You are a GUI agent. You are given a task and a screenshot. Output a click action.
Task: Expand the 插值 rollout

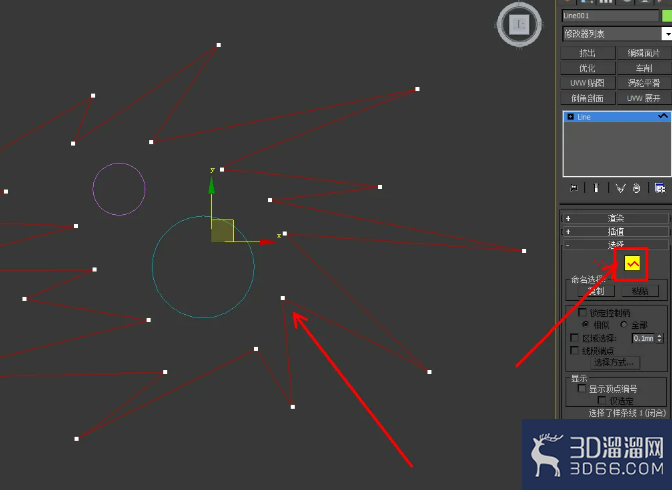[615, 231]
